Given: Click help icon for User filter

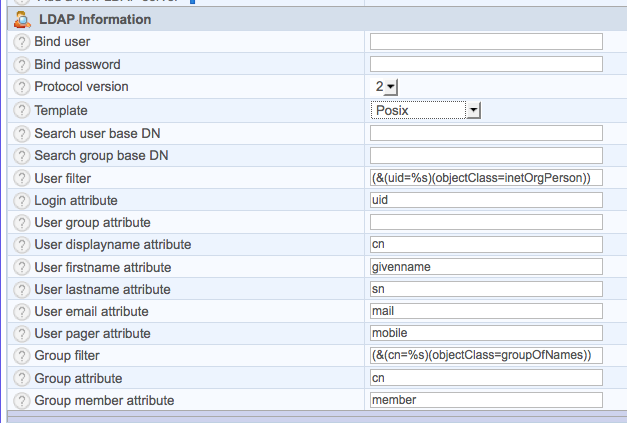Looking at the screenshot, I should click(x=22, y=178).
